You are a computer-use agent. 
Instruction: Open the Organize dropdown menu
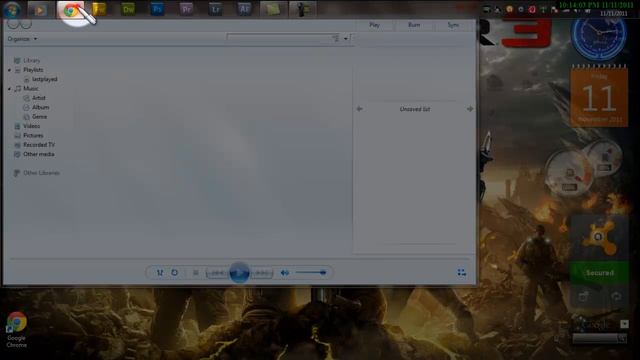tap(22, 39)
